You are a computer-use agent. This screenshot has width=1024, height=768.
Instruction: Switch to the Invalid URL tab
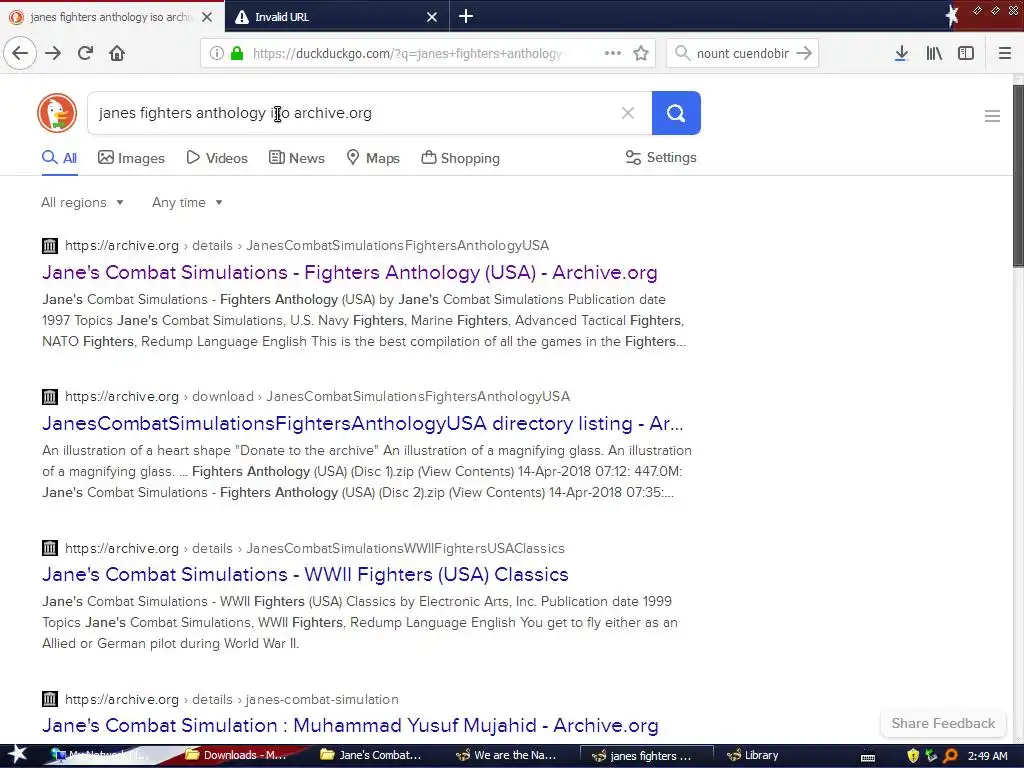pyautogui.click(x=337, y=16)
